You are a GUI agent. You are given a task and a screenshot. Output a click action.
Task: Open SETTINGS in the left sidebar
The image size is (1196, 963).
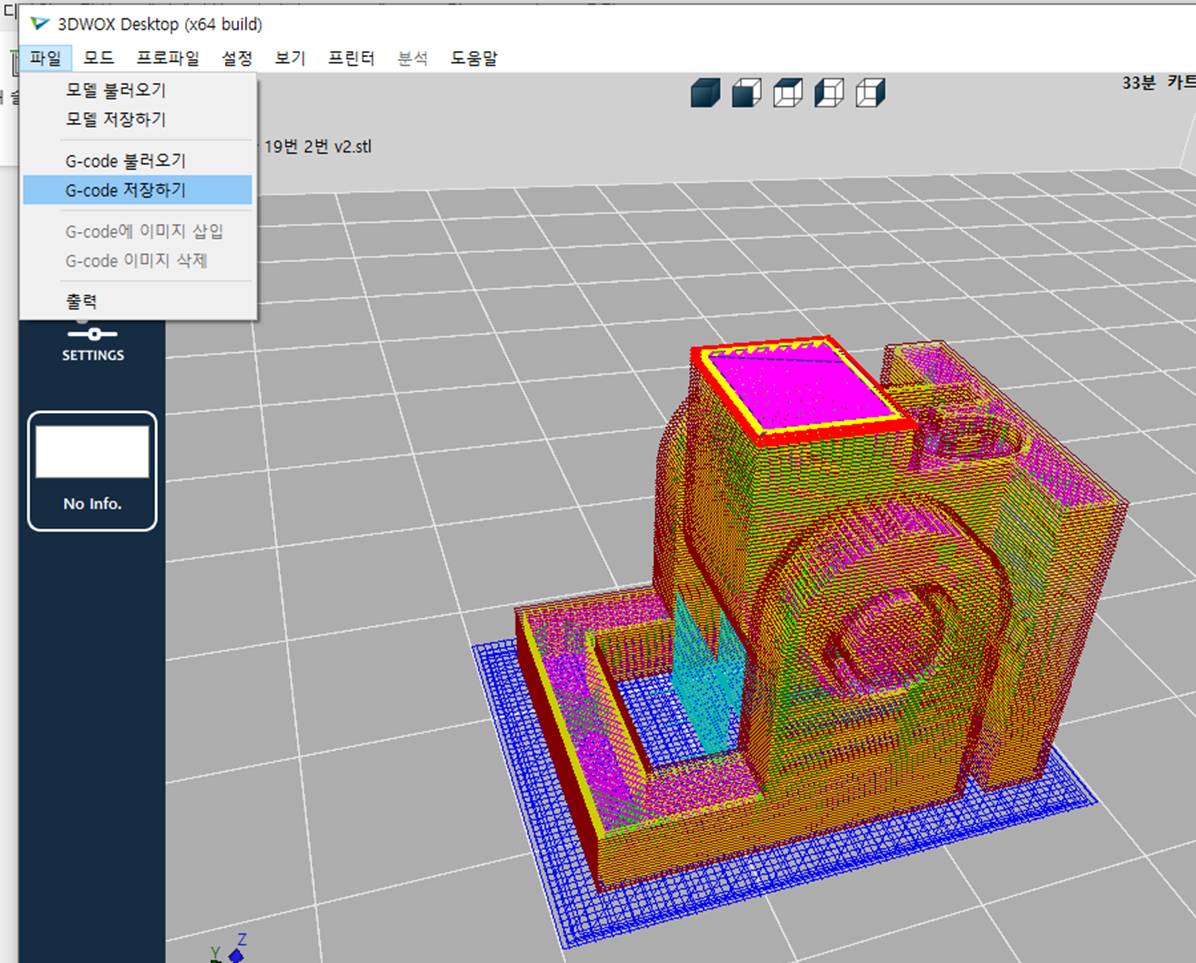point(93,345)
